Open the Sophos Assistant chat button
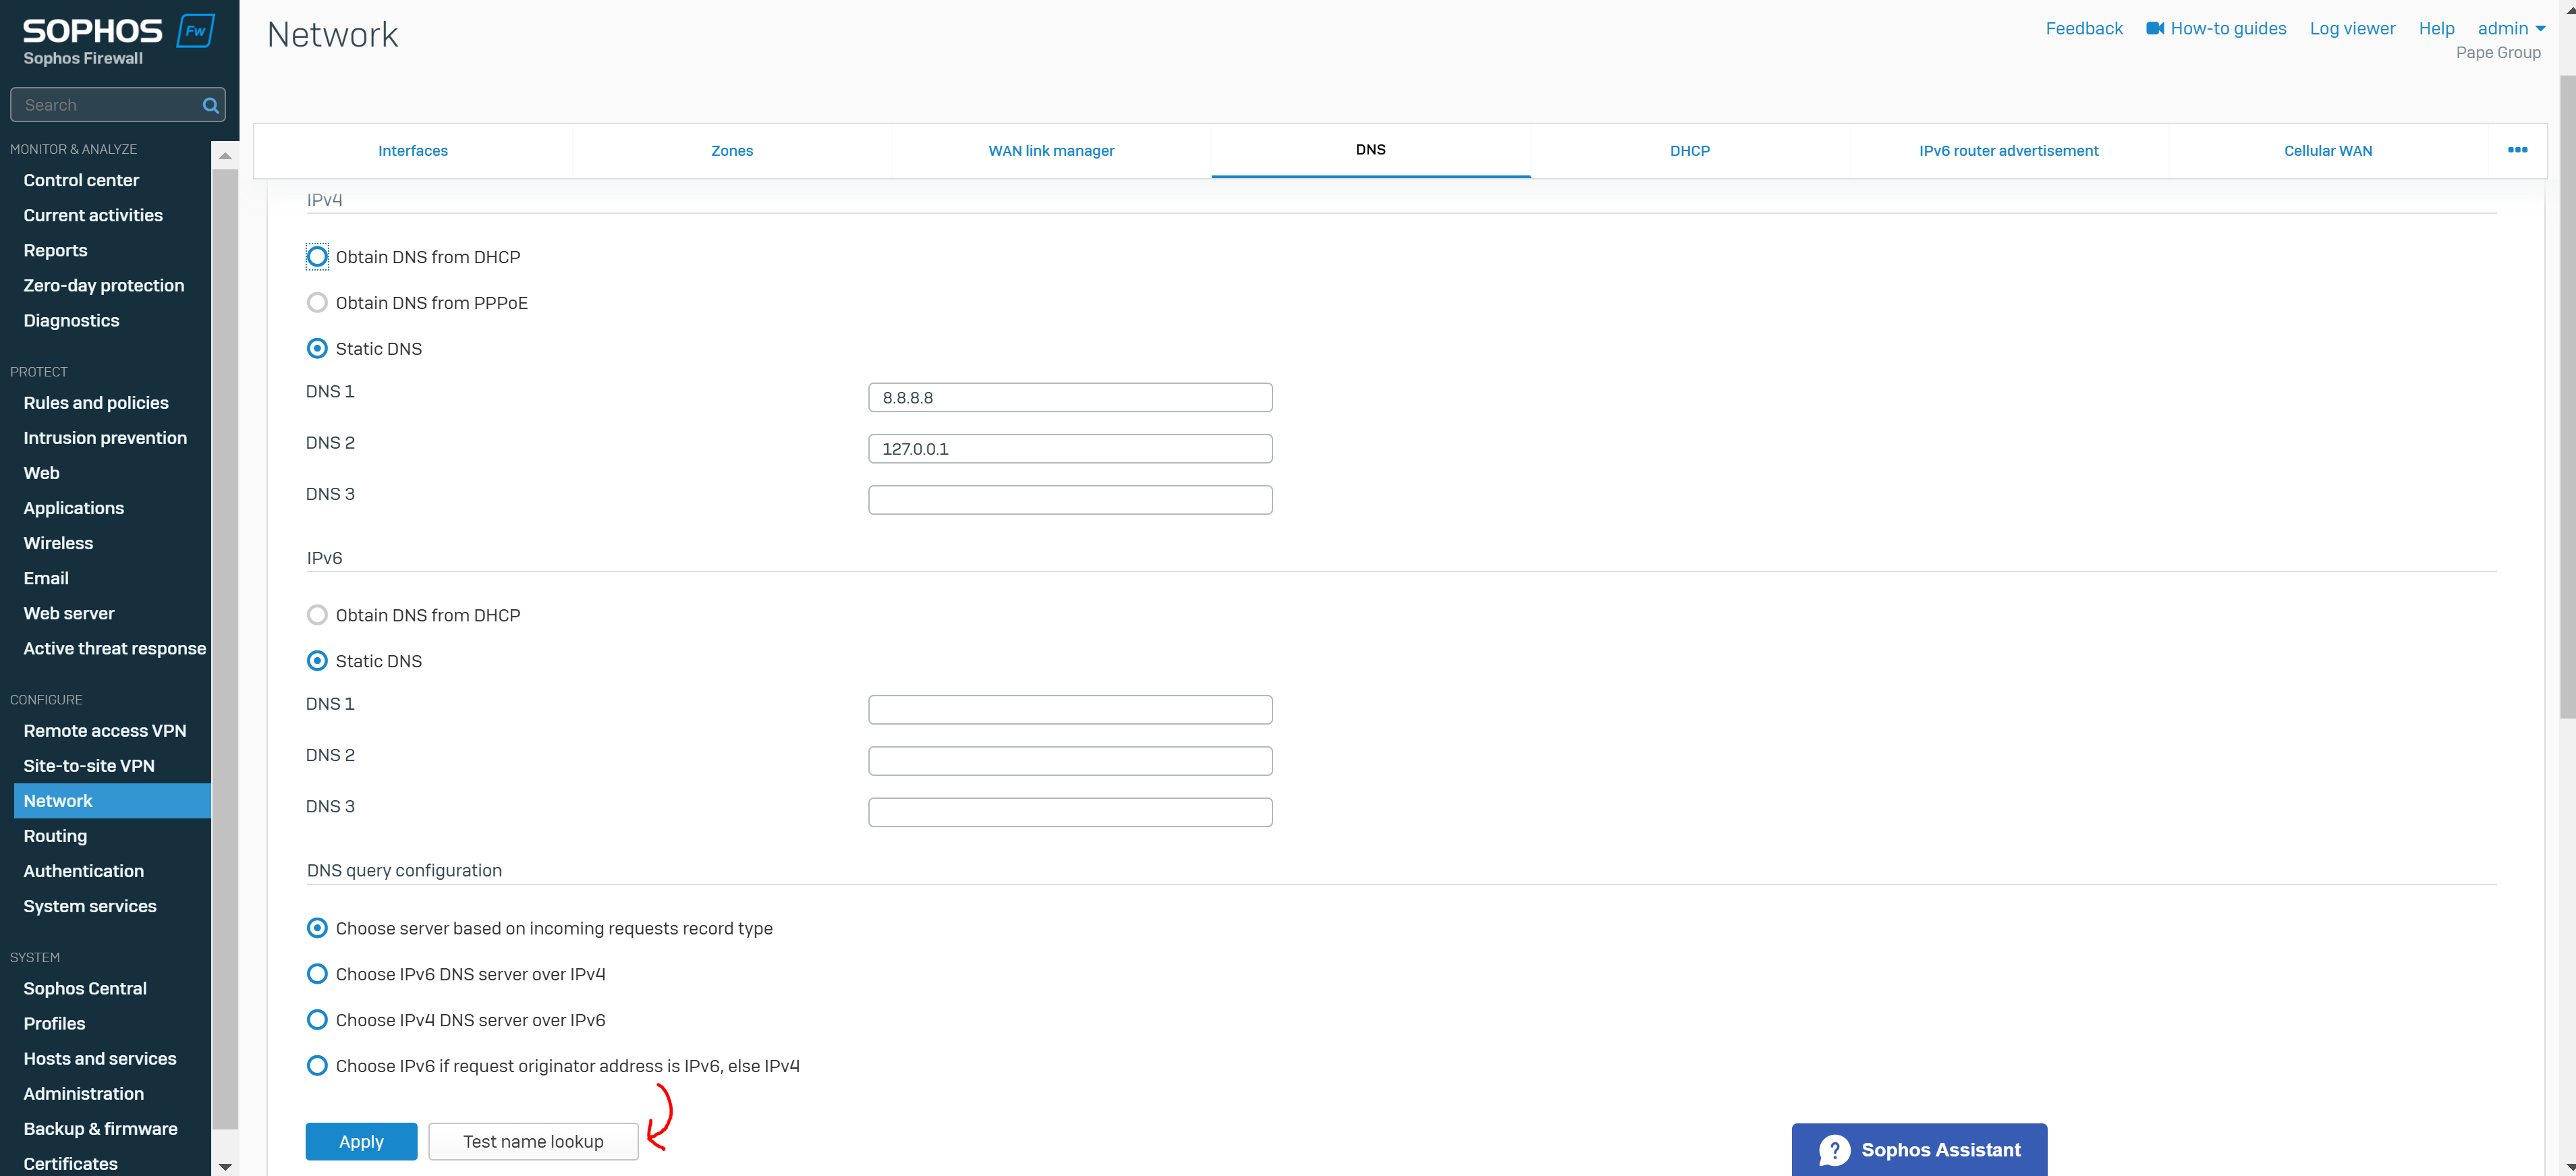This screenshot has width=2576, height=1176. point(1919,1150)
